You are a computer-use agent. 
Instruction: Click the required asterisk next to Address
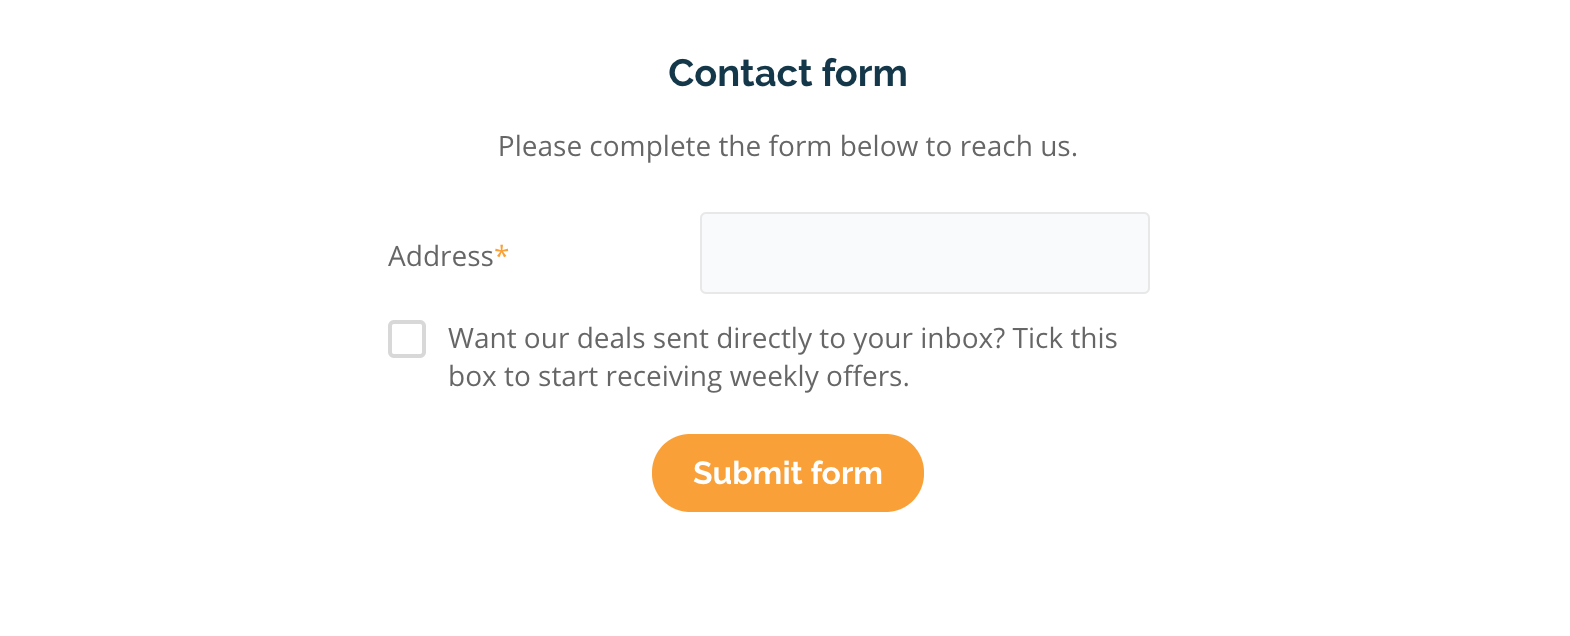[x=502, y=252]
